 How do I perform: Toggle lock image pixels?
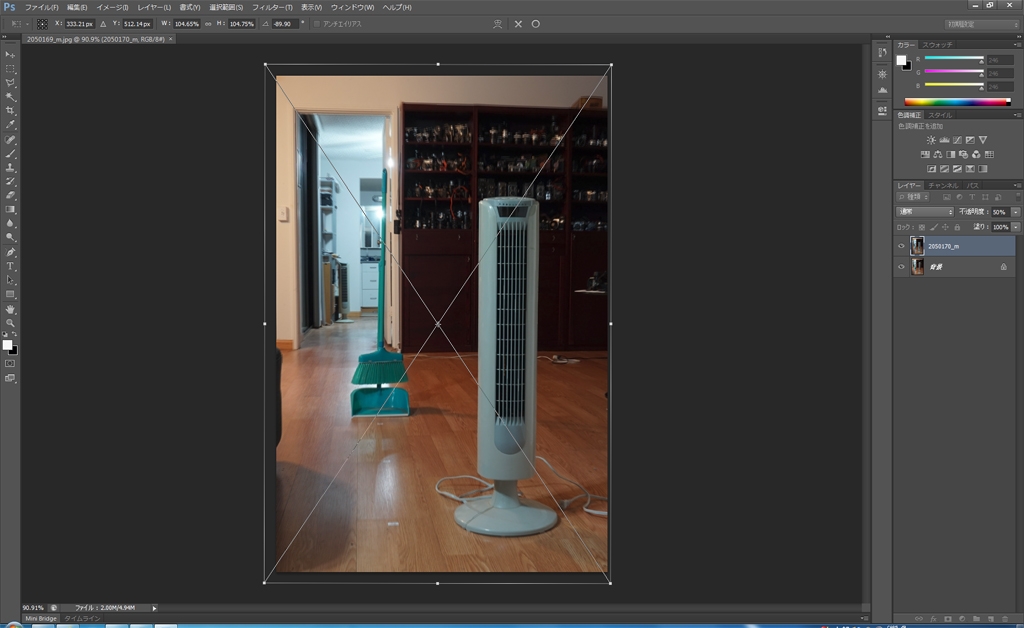[x=934, y=227]
